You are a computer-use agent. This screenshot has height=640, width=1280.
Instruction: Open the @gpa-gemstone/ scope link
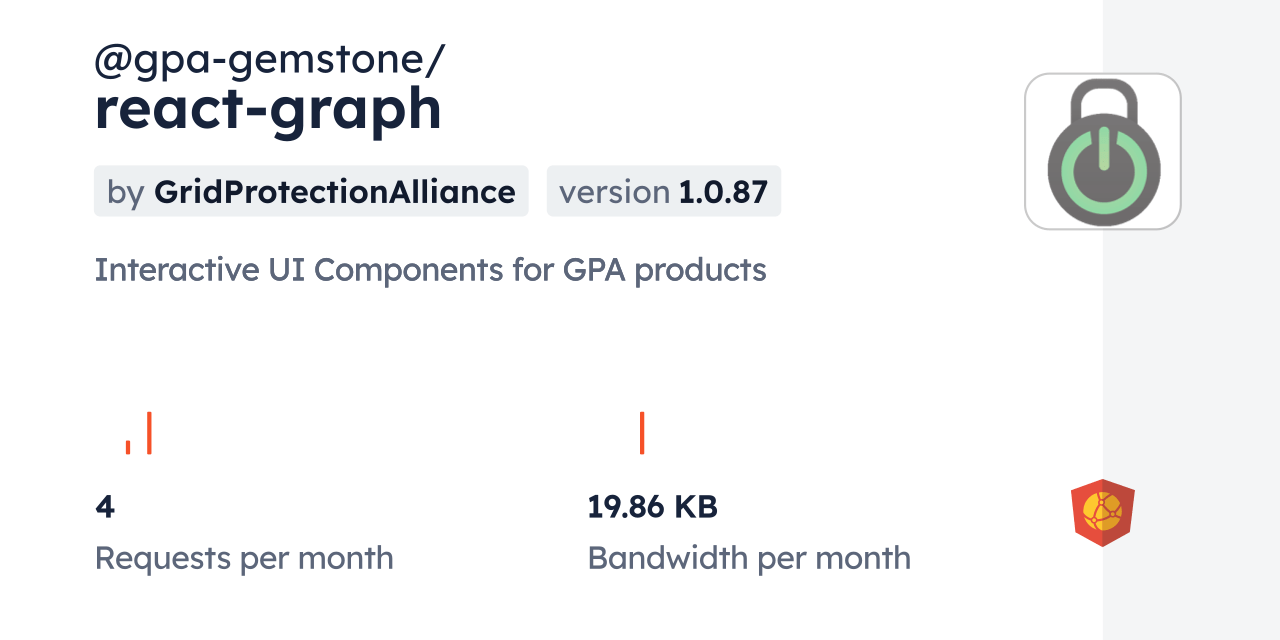pos(270,61)
